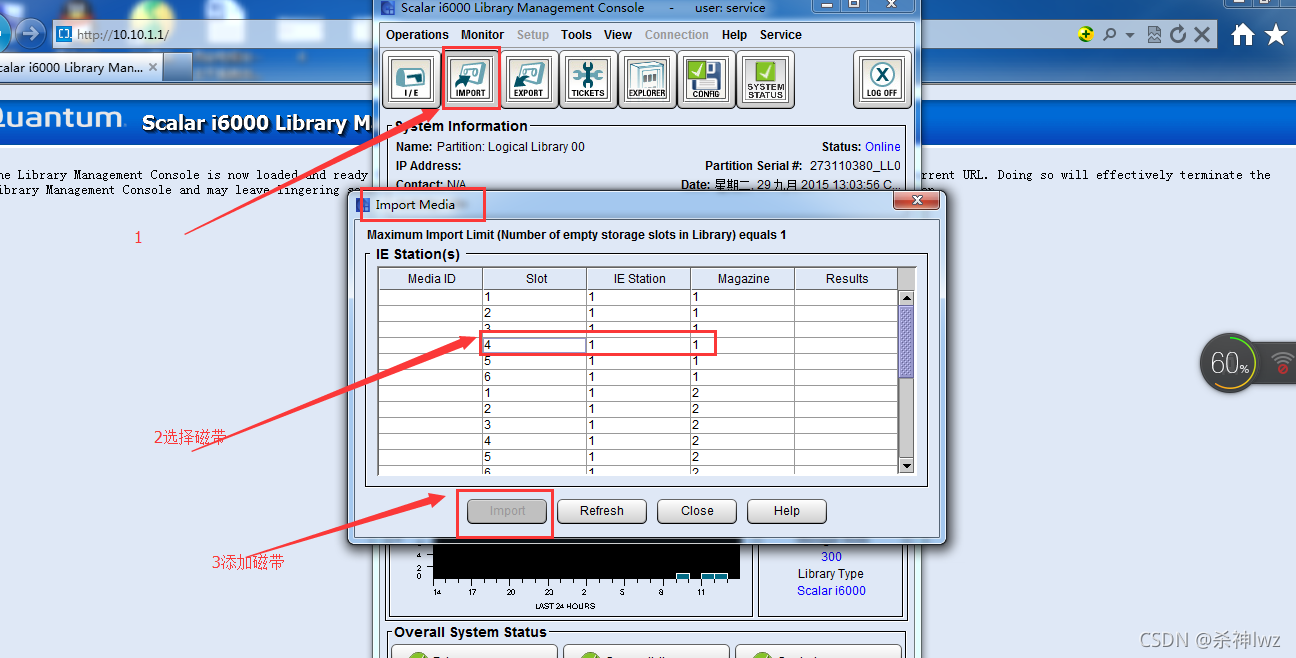This screenshot has width=1296, height=658.
Task: Open the Service menu
Action: click(781, 35)
